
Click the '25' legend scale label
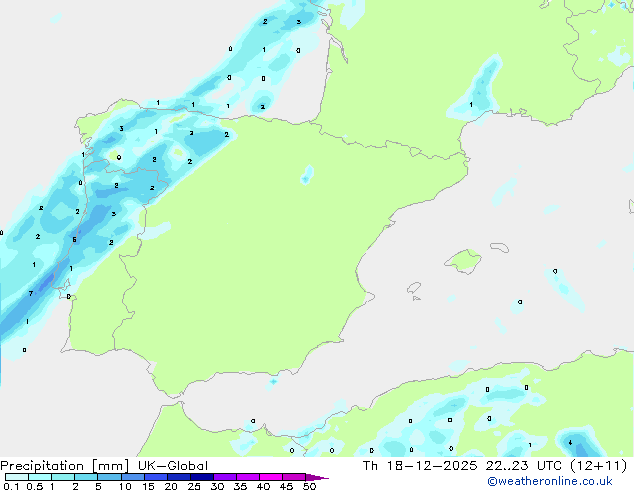coord(194,486)
